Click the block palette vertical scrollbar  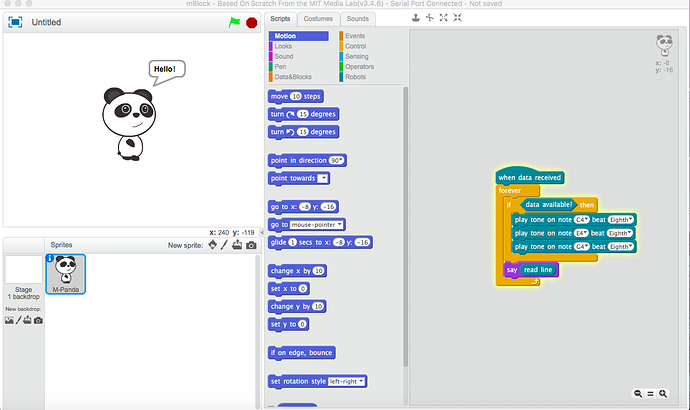(x=405, y=227)
